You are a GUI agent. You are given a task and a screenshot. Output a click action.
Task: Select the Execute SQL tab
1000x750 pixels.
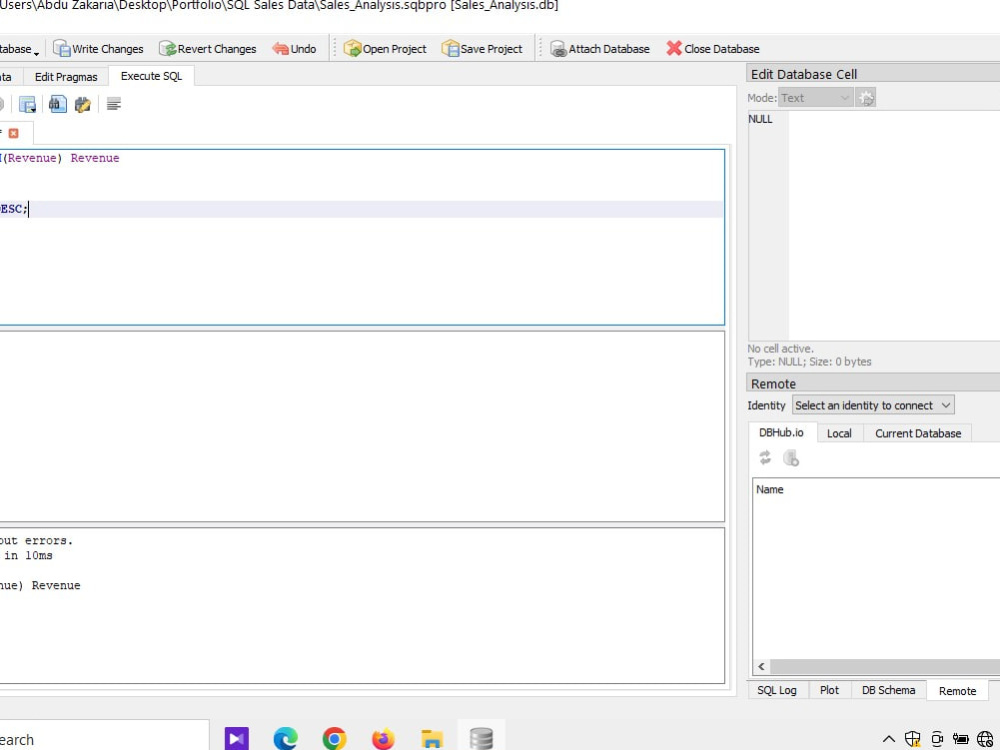pyautogui.click(x=151, y=76)
